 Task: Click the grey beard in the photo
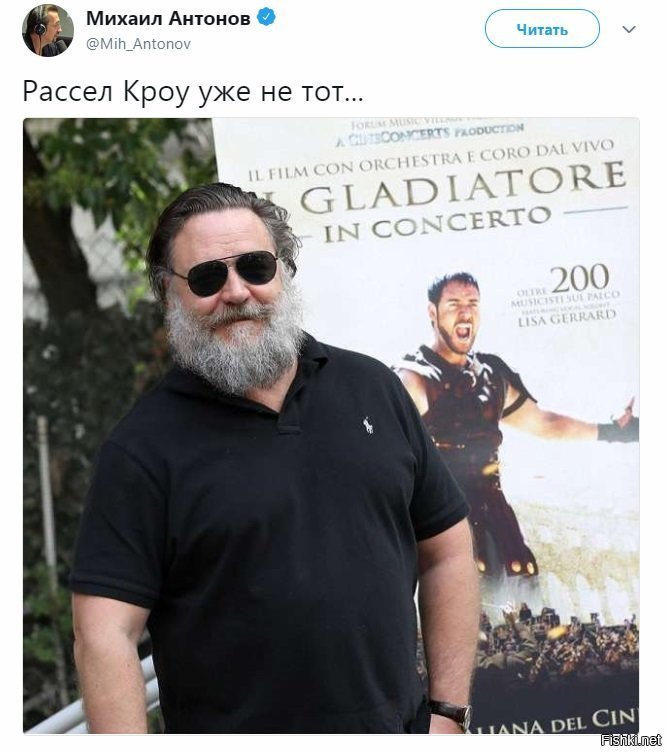pyautogui.click(x=235, y=341)
